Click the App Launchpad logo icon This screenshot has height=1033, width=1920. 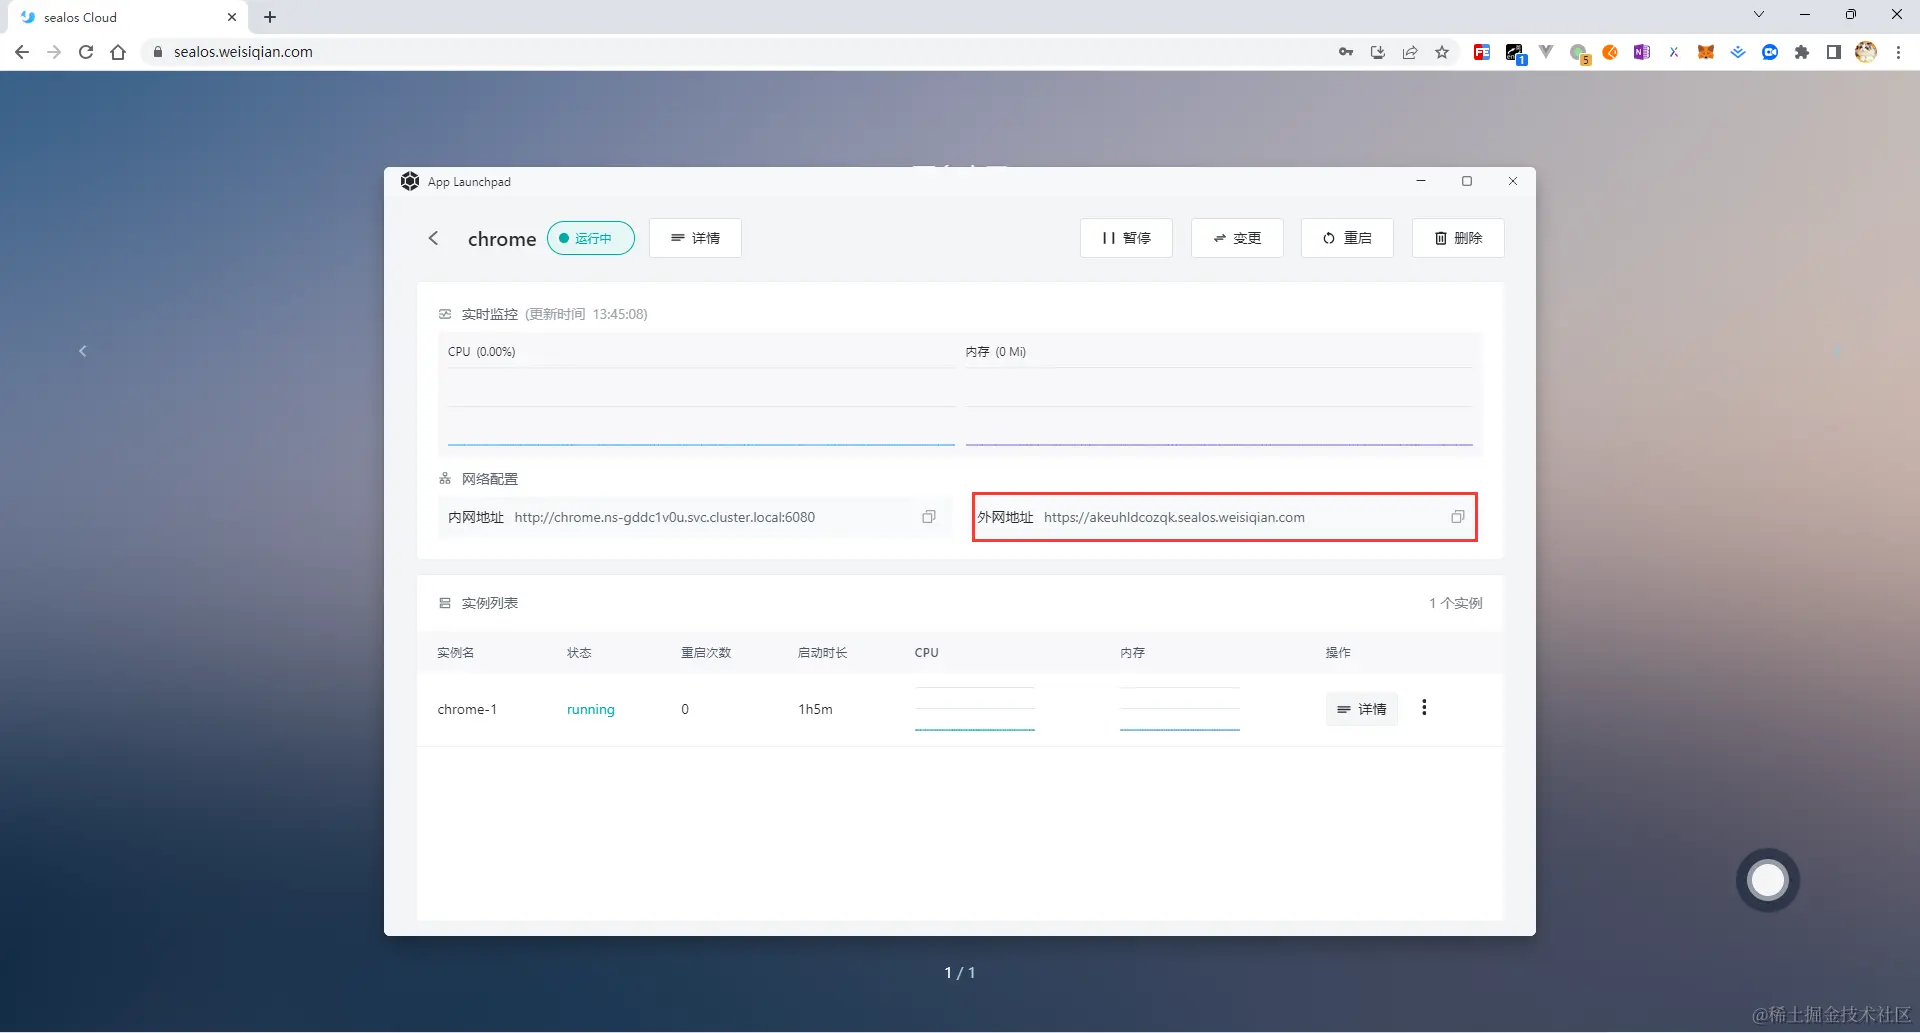pos(410,181)
